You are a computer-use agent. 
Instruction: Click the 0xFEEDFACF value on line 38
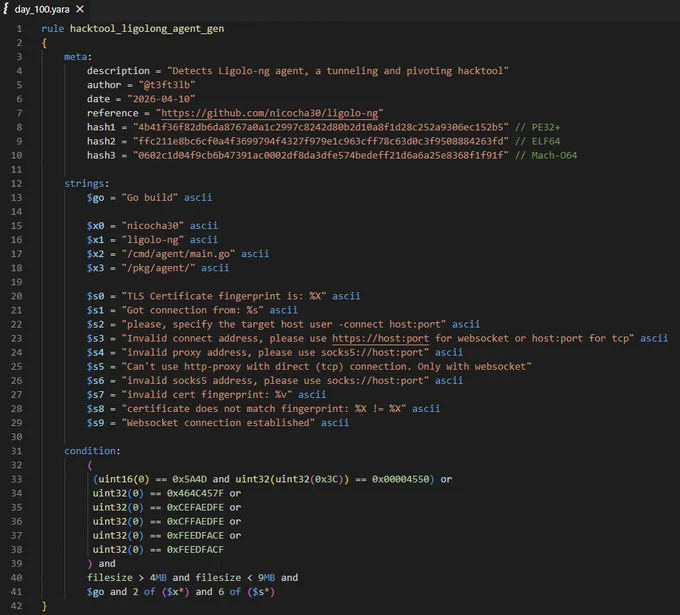pyautogui.click(x=195, y=550)
